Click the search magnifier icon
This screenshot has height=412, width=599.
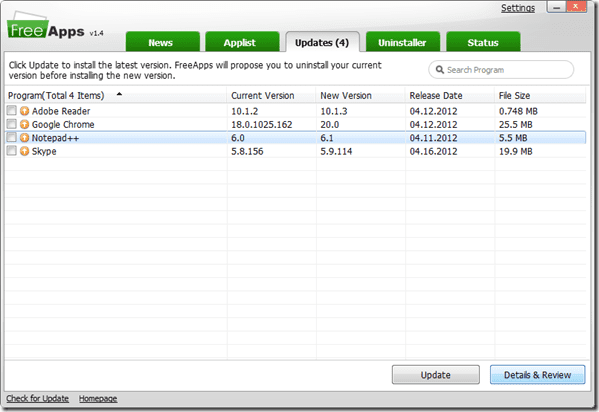tap(440, 70)
